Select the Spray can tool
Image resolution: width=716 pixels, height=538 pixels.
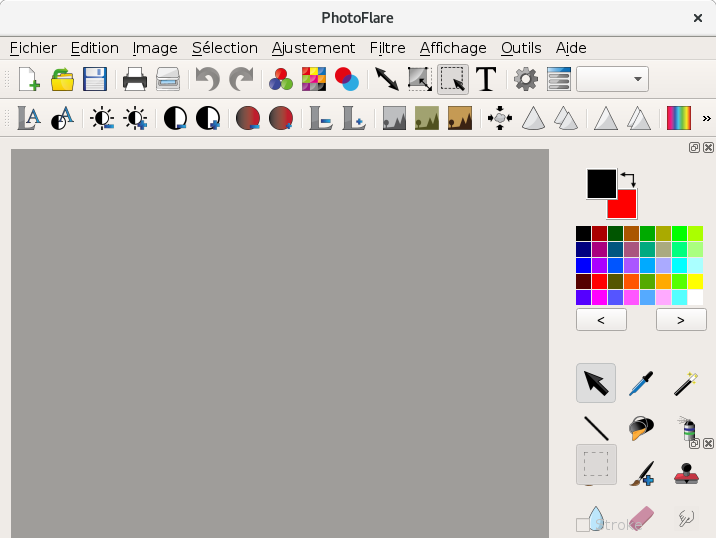click(x=685, y=428)
